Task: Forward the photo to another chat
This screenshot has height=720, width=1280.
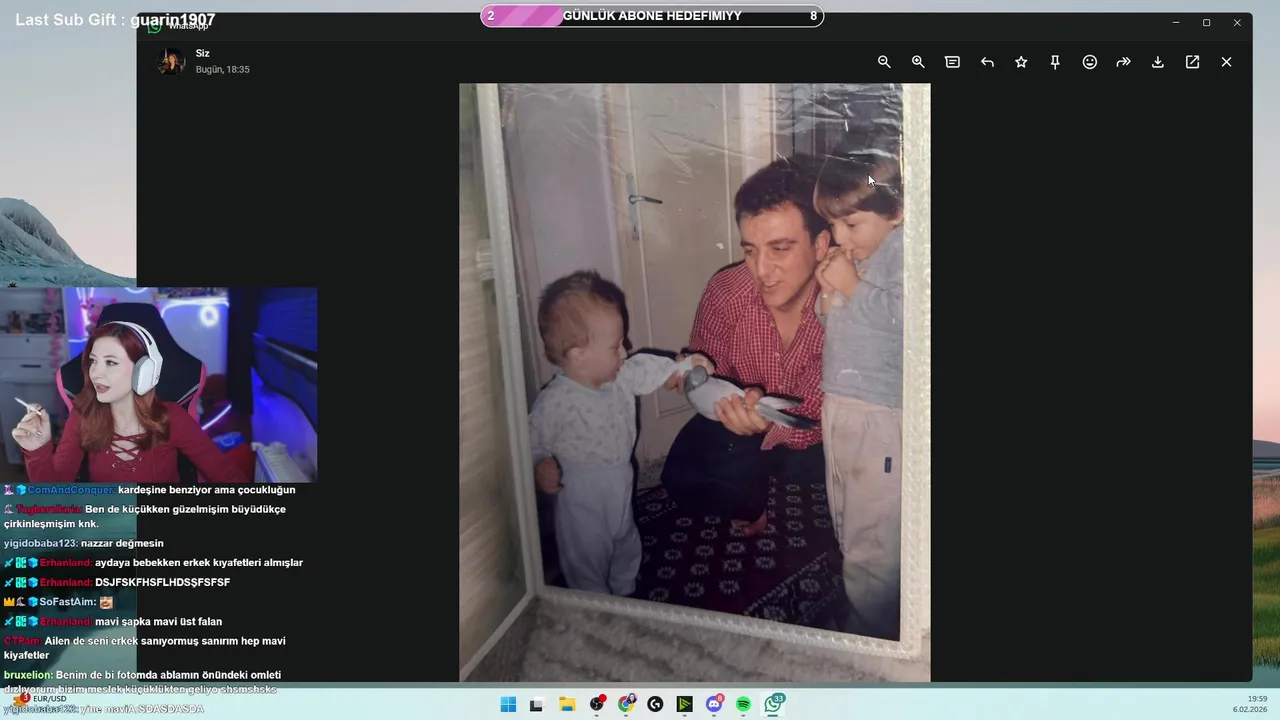Action: [1124, 62]
